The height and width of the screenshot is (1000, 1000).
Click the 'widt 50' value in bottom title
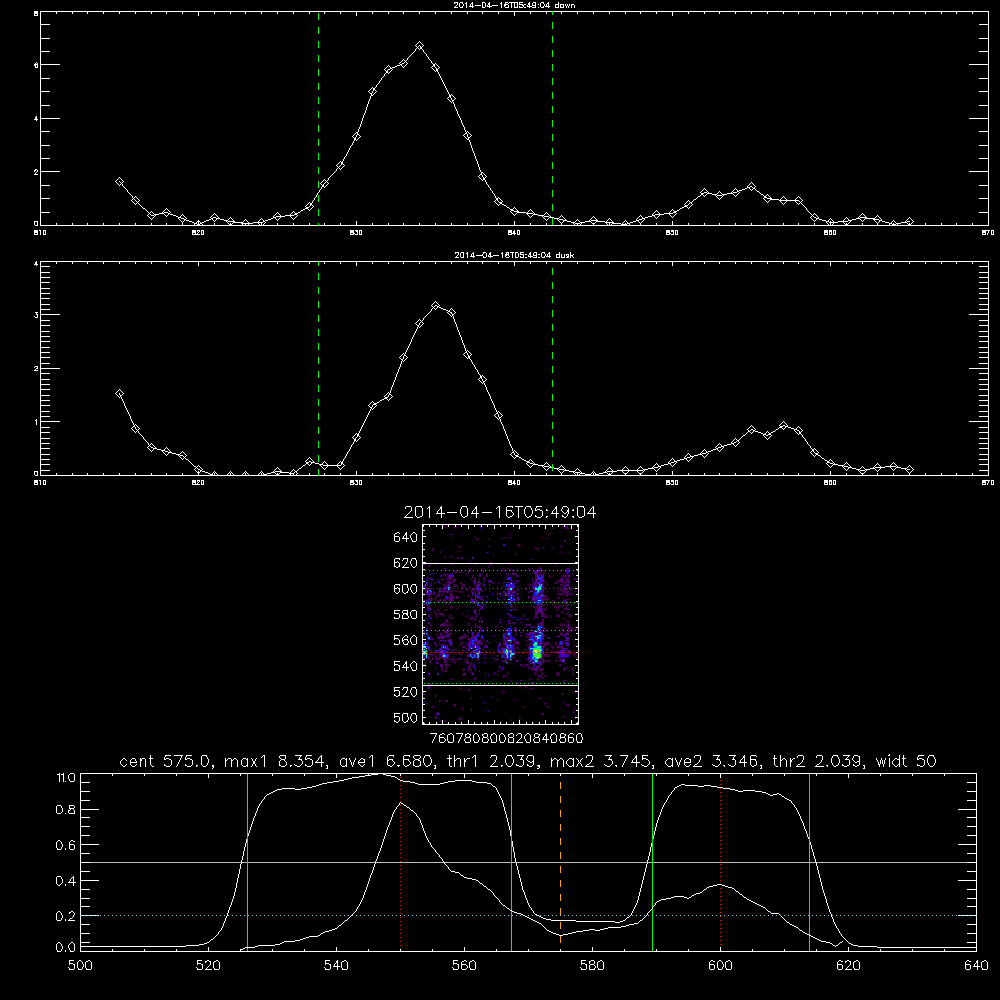[x=906, y=761]
